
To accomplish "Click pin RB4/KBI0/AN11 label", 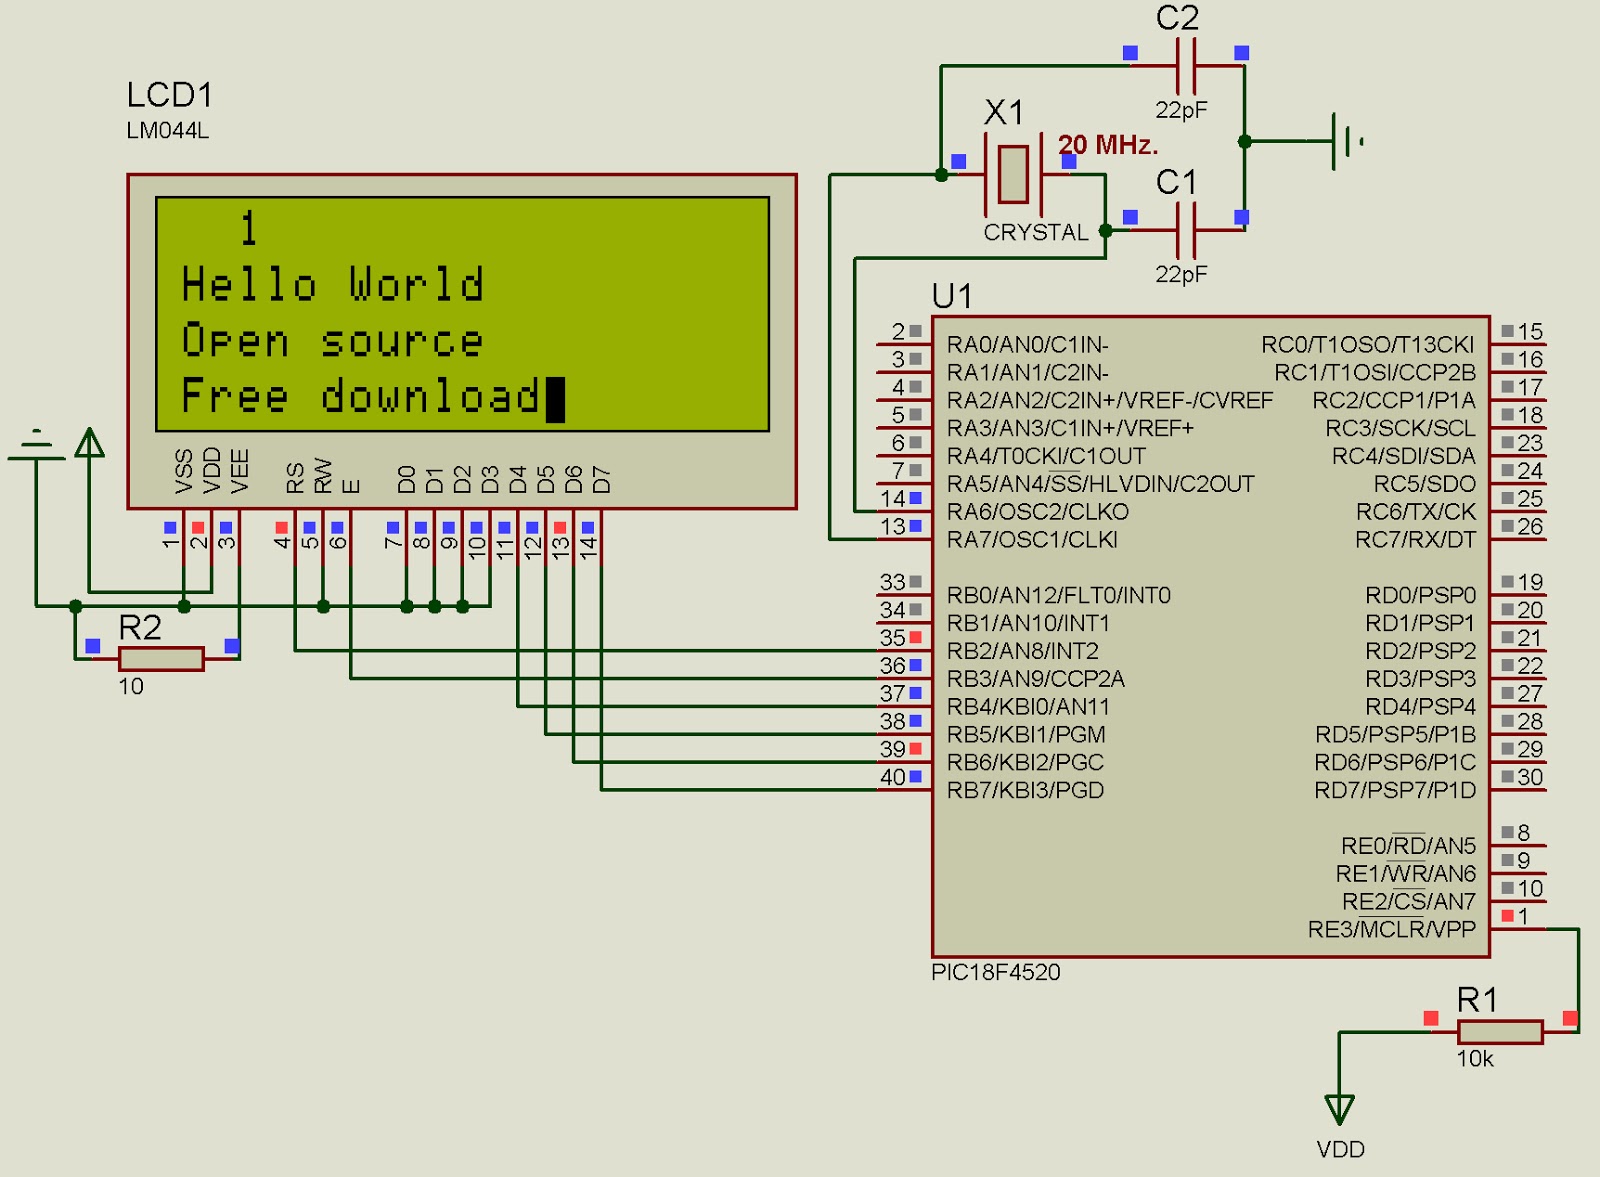I will click(1029, 707).
